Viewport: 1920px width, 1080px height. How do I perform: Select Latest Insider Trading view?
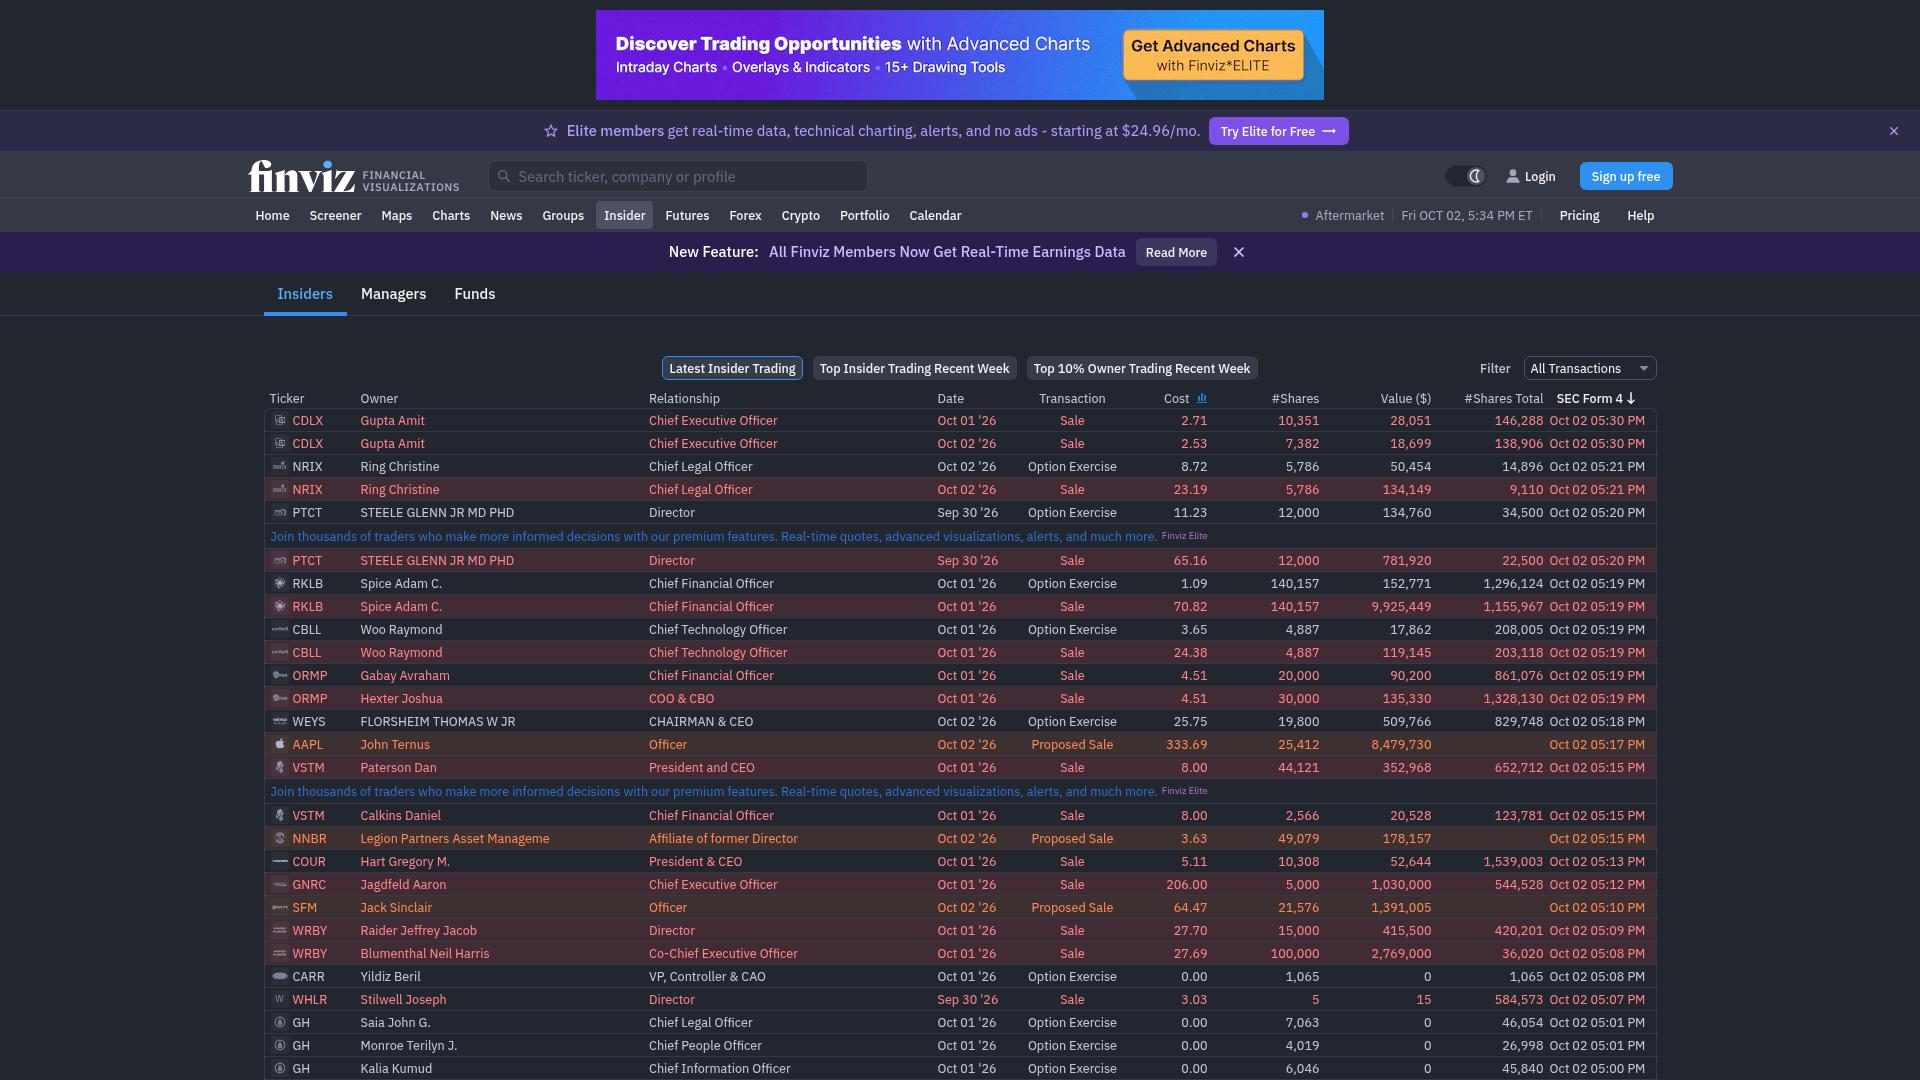[732, 368]
